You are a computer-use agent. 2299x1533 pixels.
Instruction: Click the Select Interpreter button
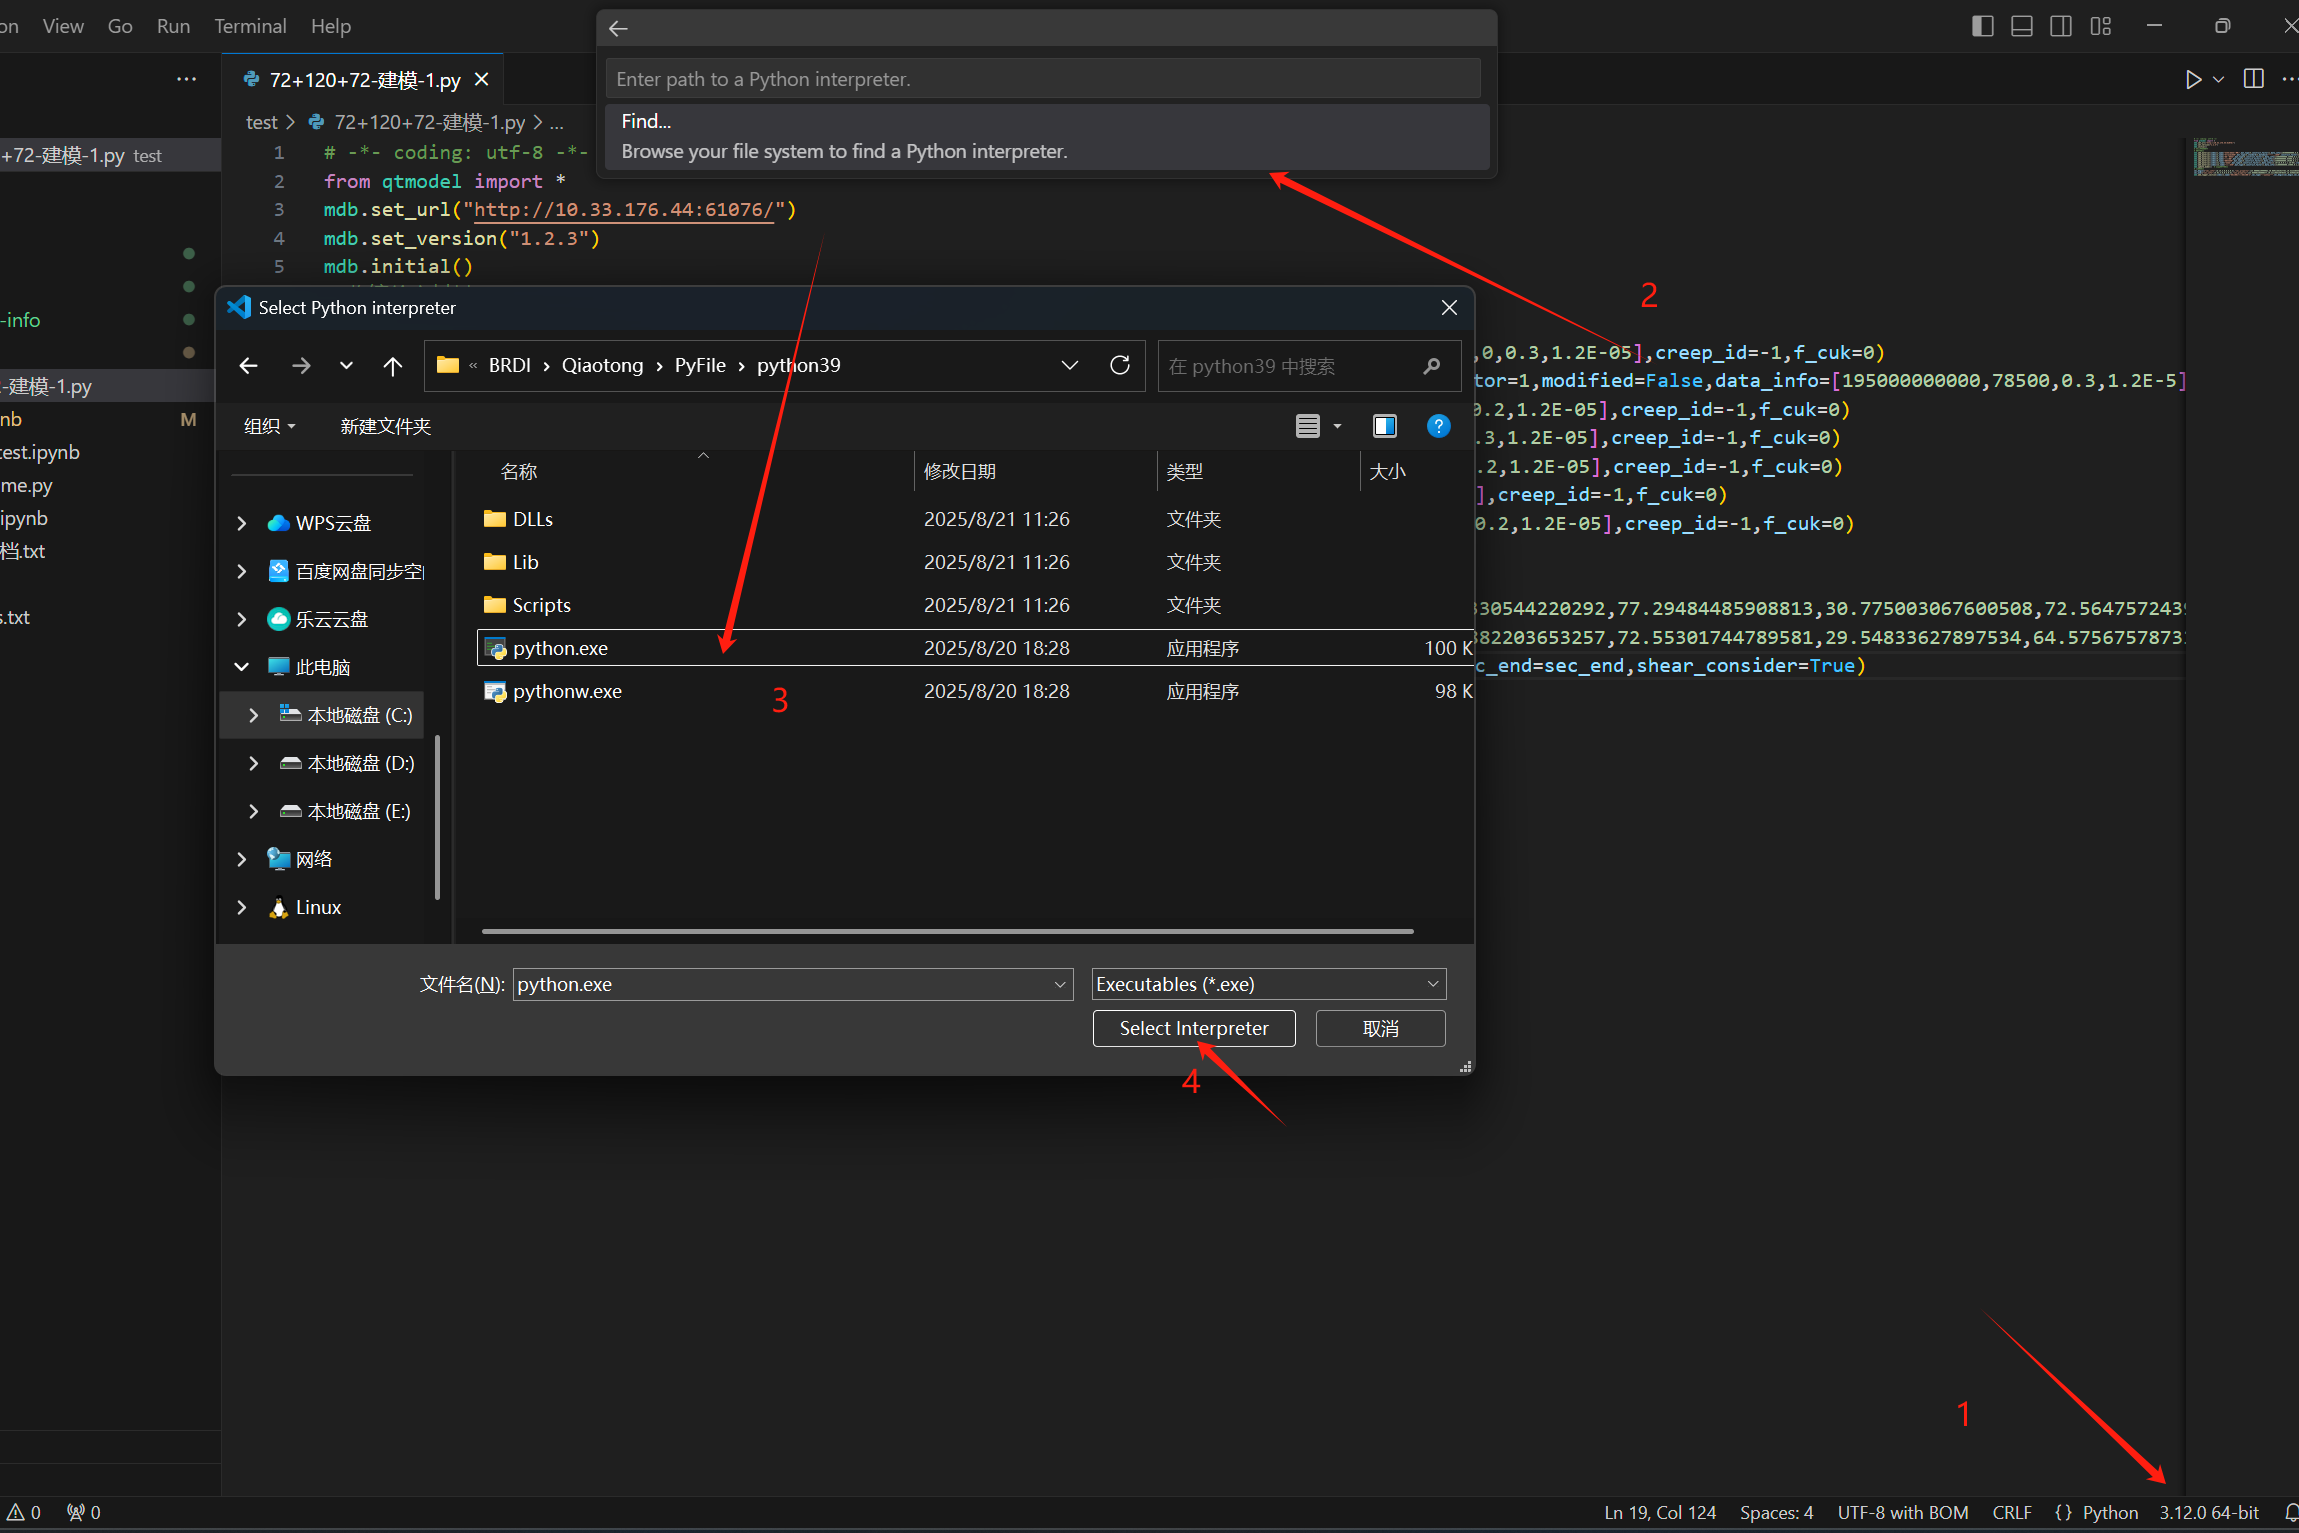(x=1194, y=1028)
